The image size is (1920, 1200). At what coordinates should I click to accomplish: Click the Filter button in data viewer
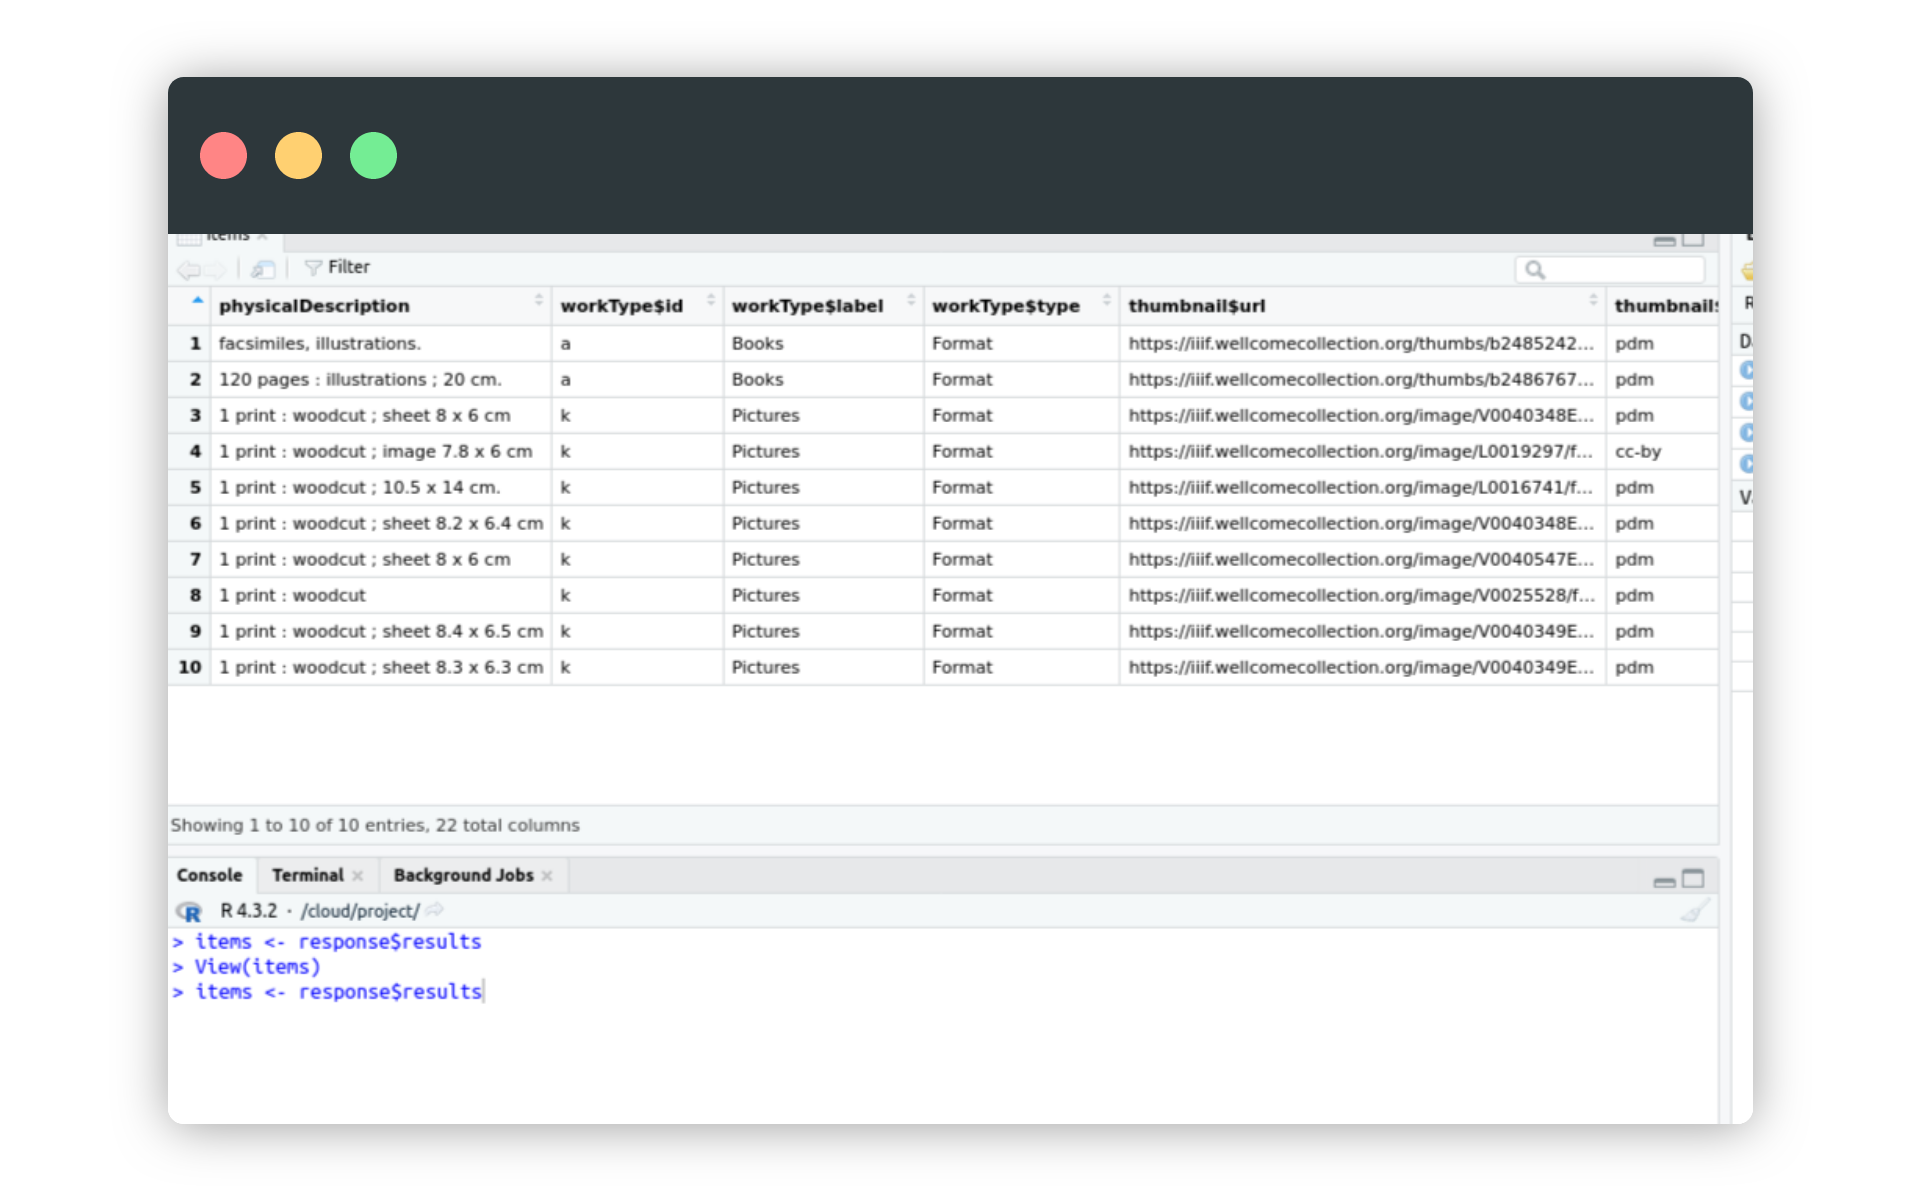[338, 267]
